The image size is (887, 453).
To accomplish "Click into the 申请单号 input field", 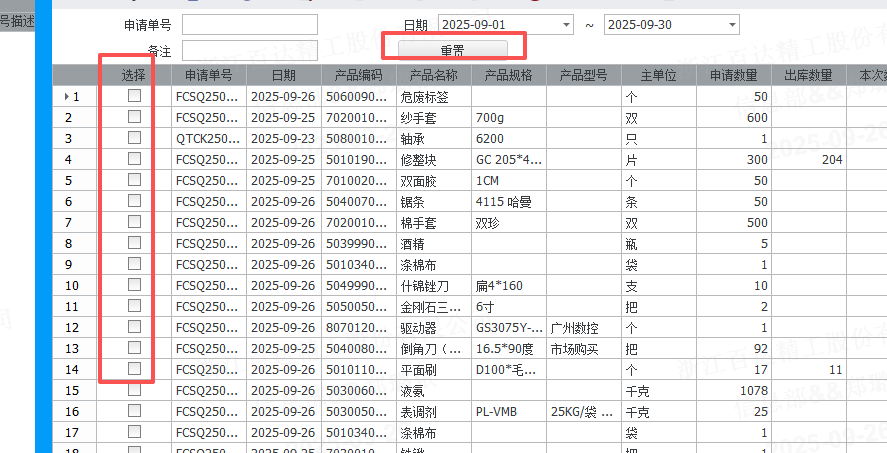I will pyautogui.click(x=250, y=25).
